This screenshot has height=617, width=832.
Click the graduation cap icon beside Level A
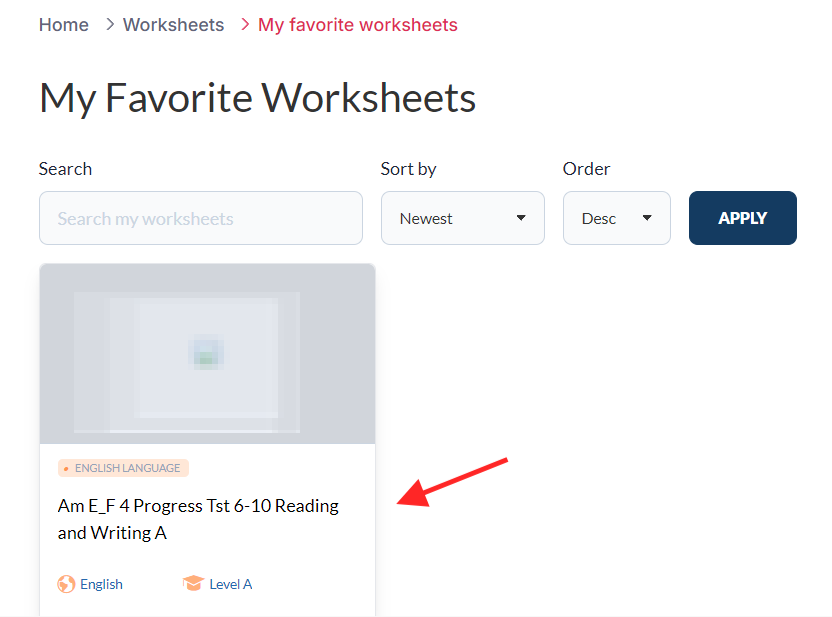tap(193, 584)
